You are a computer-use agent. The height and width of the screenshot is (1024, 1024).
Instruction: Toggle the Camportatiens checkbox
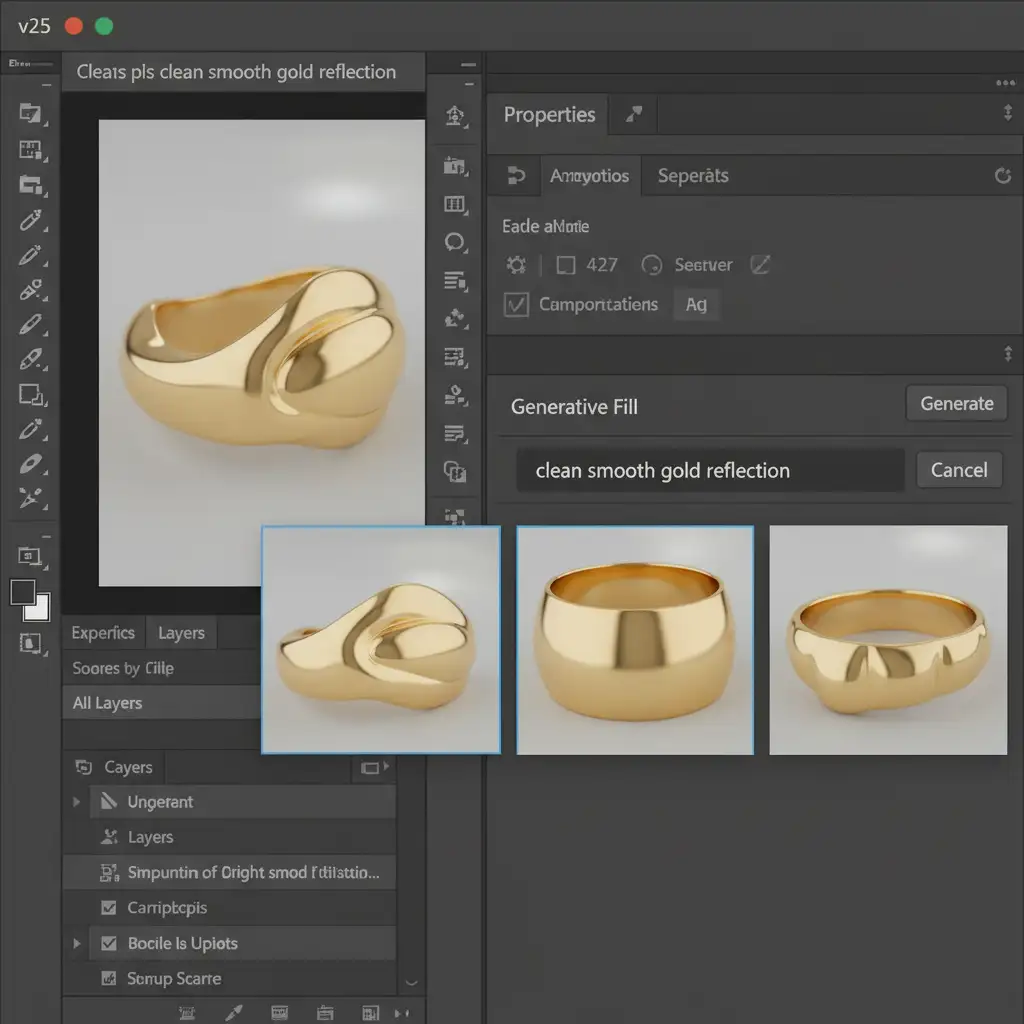pyautogui.click(x=516, y=305)
